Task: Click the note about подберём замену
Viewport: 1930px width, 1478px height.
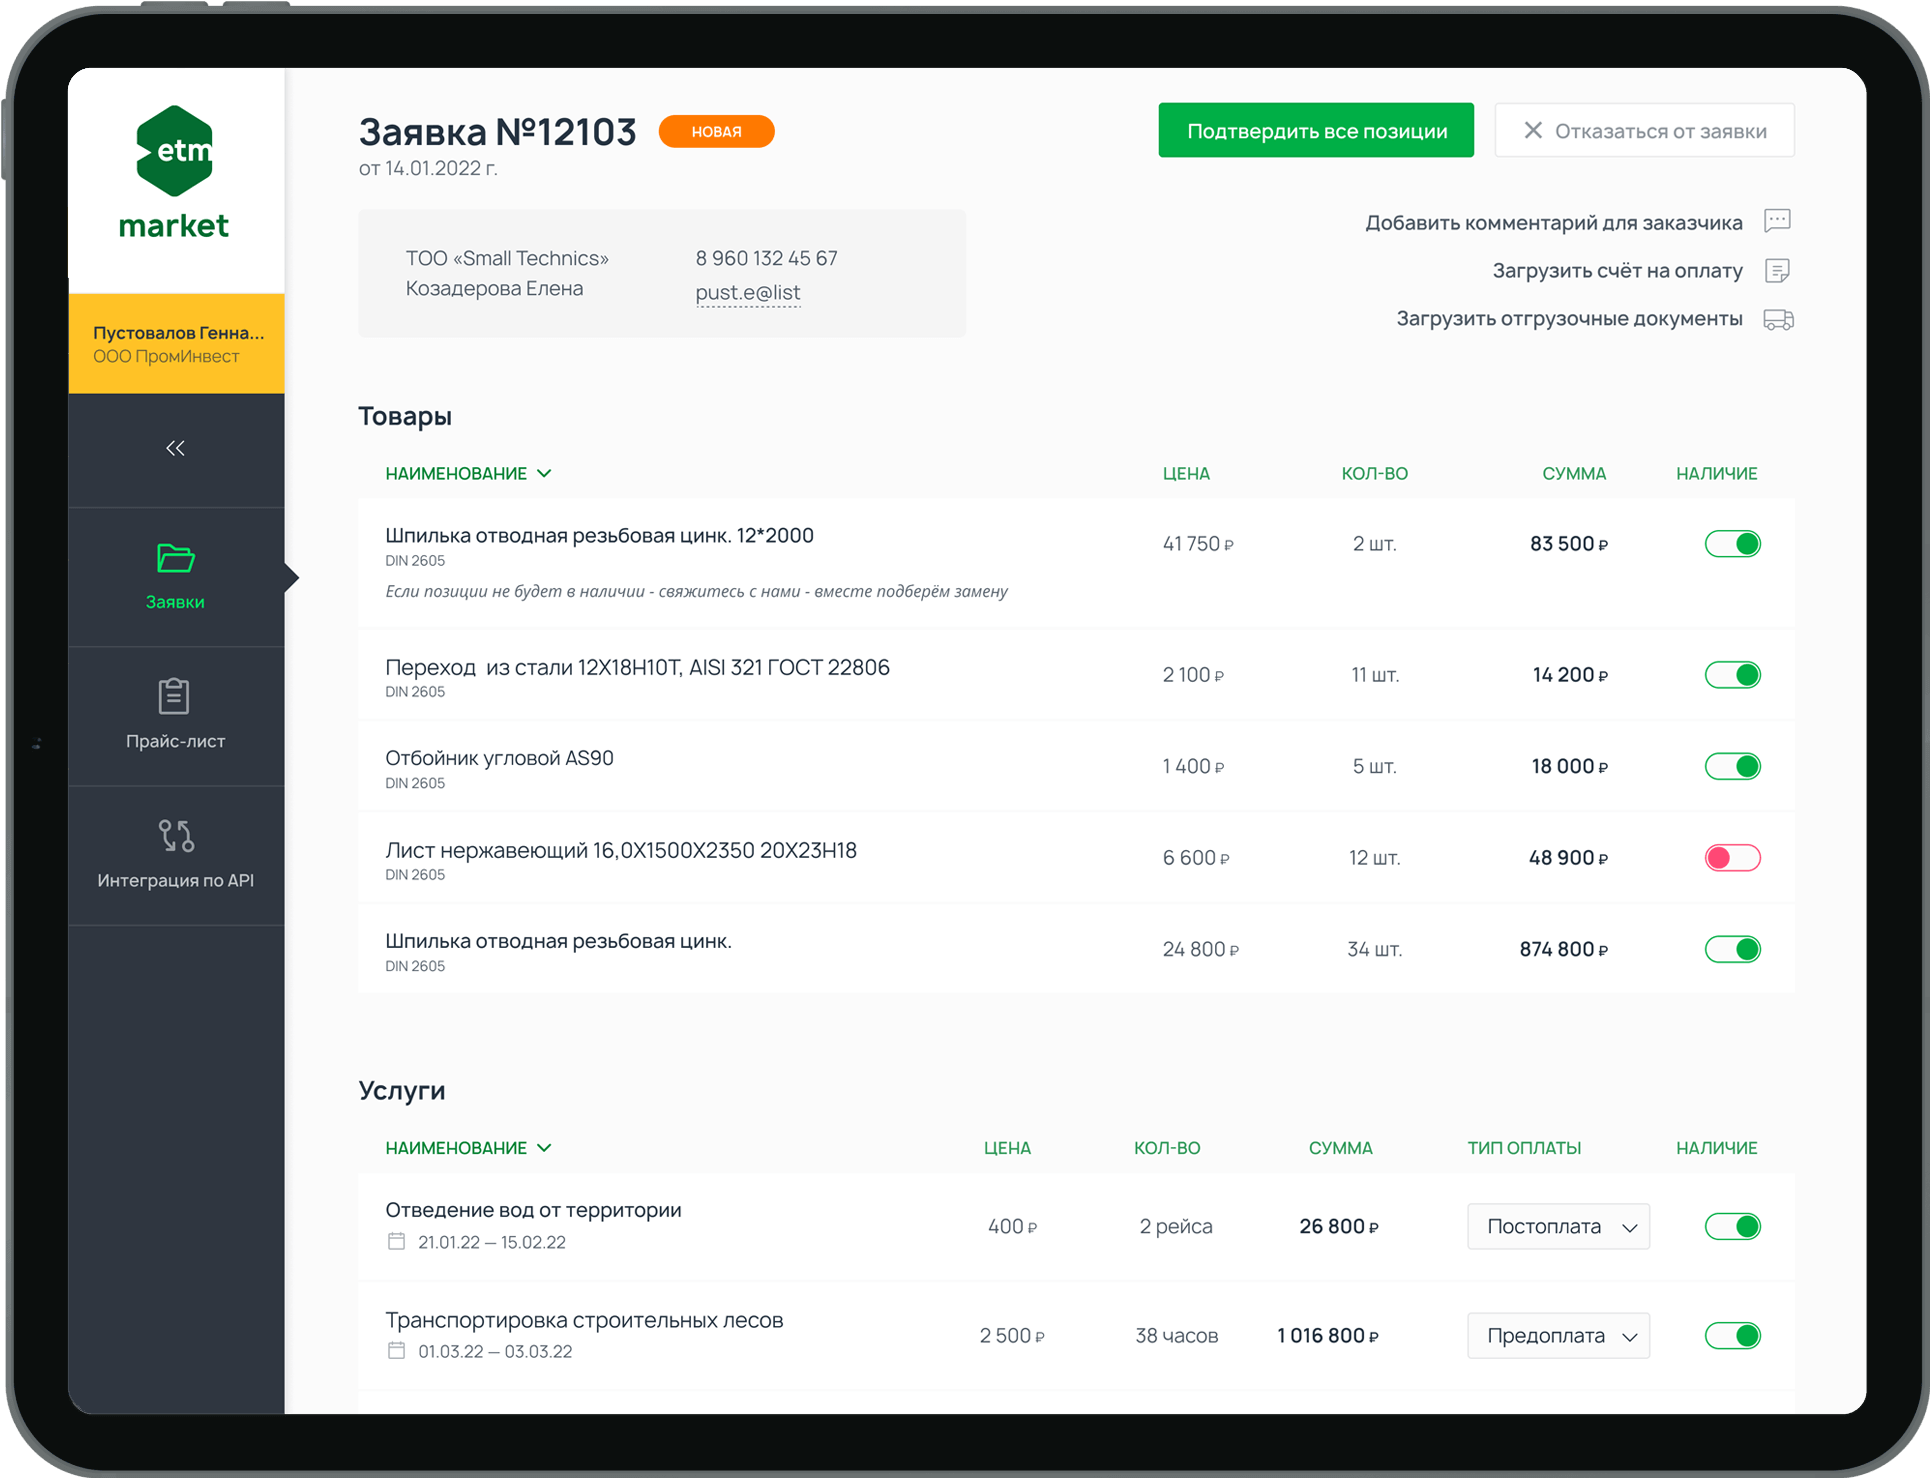Action: pos(696,592)
